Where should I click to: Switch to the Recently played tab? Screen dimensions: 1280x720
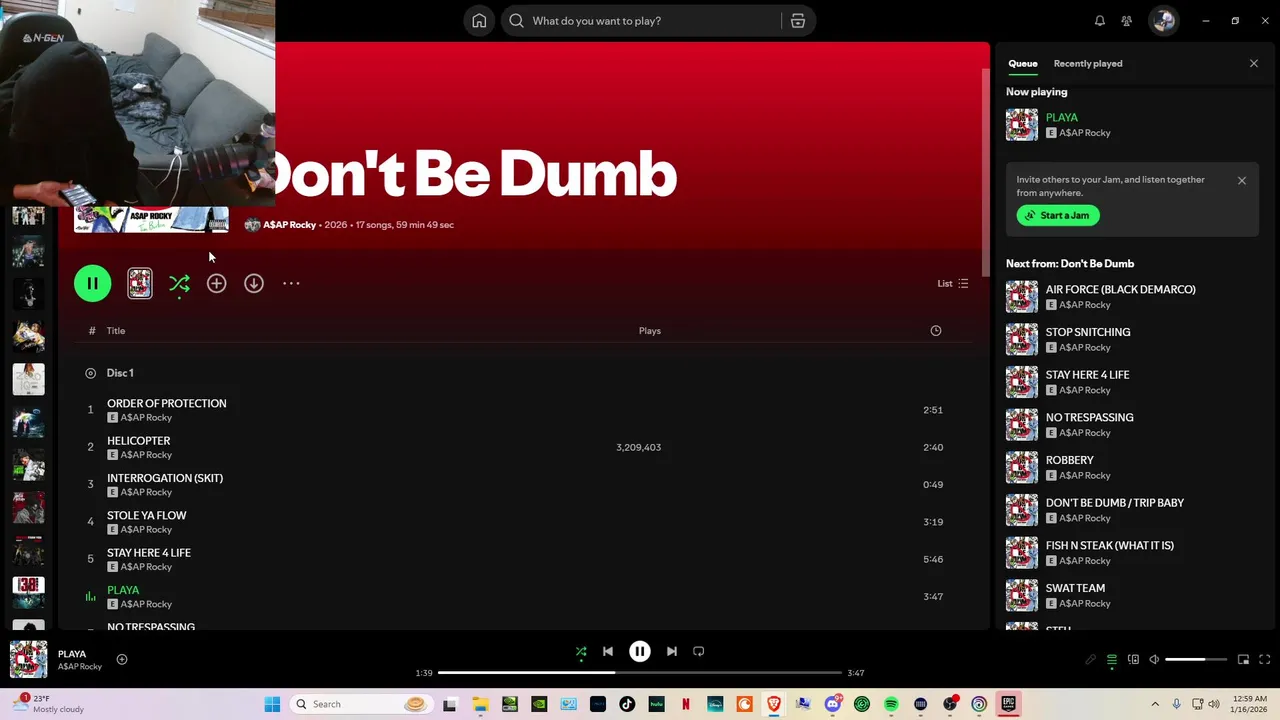pos(1088,64)
